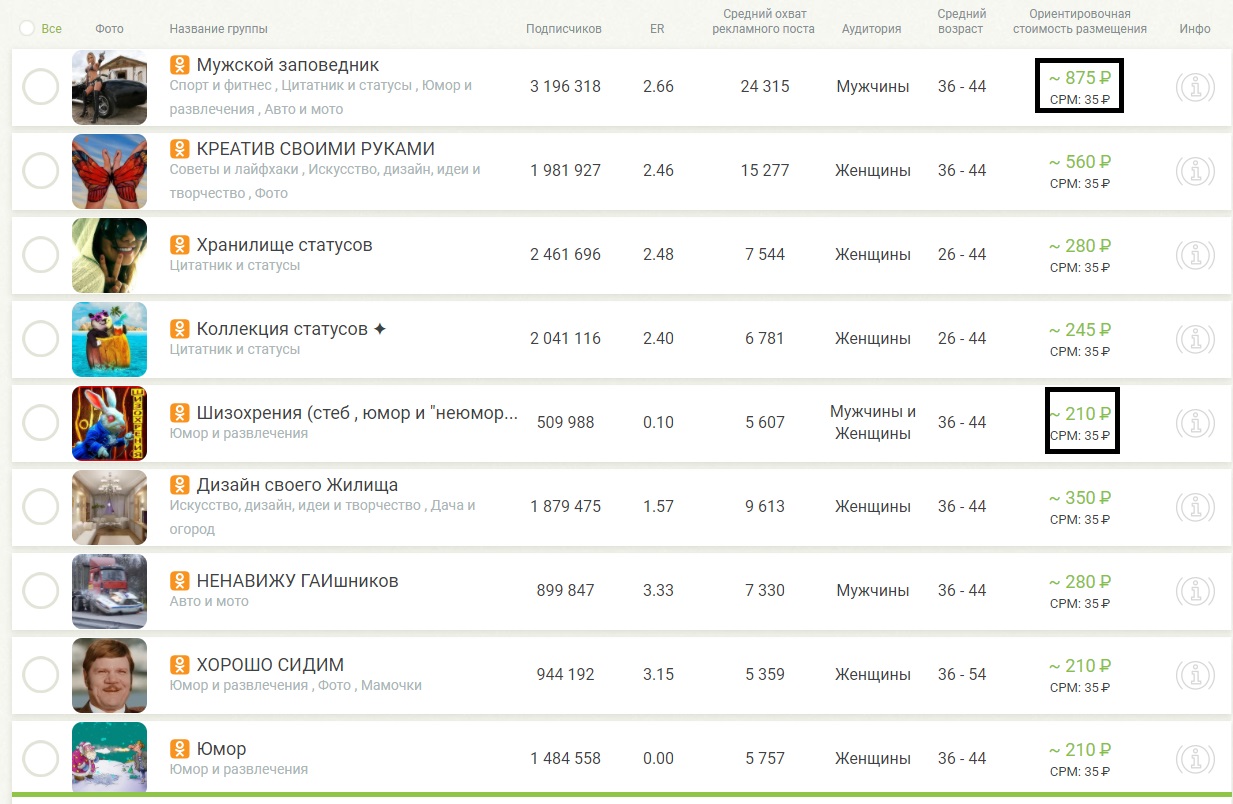The width and height of the screenshot is (1233, 804).
Task: Click the Аудитория column header
Action: (872, 29)
